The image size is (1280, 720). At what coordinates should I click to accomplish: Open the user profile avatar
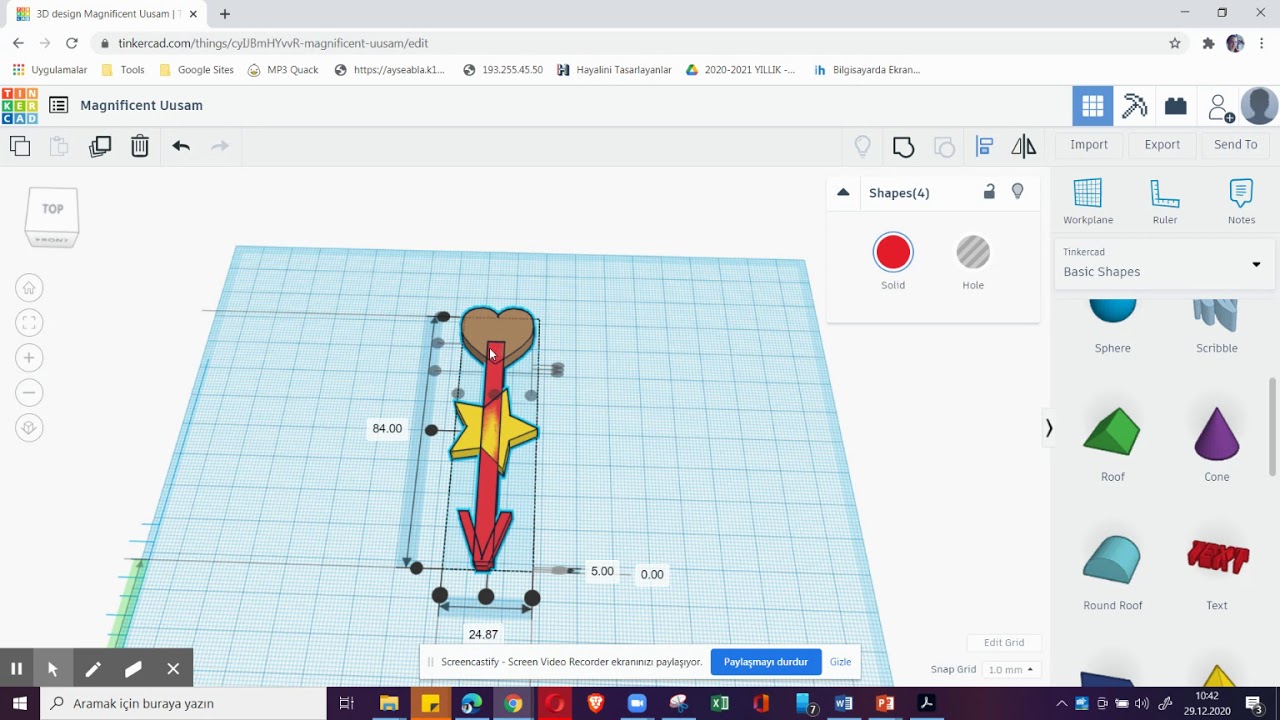pyautogui.click(x=1259, y=105)
